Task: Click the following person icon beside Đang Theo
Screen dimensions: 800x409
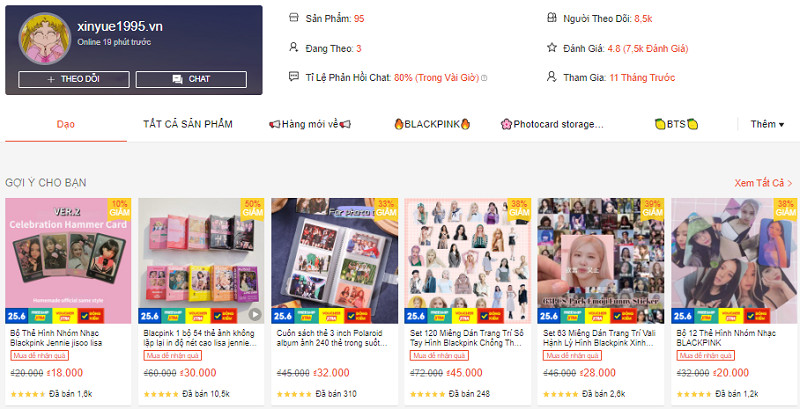Action: click(293, 47)
